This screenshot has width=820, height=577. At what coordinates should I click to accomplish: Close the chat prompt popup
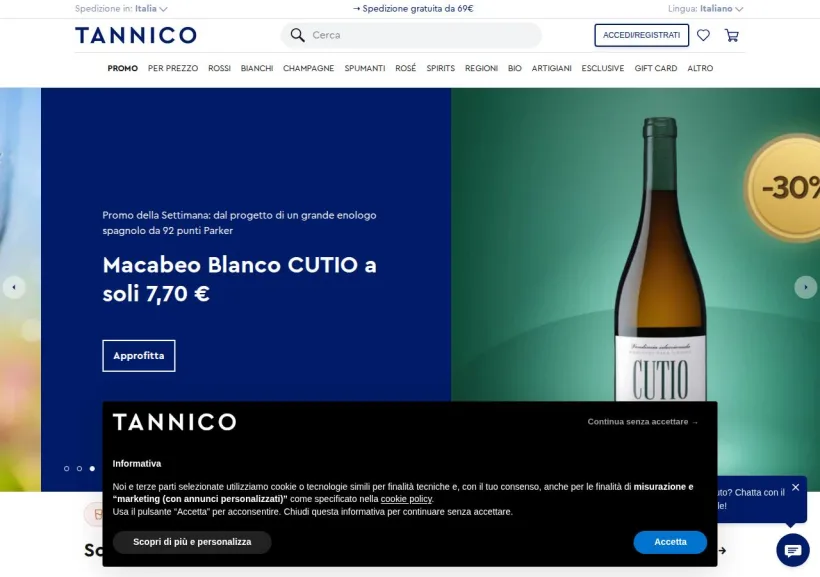click(x=795, y=487)
